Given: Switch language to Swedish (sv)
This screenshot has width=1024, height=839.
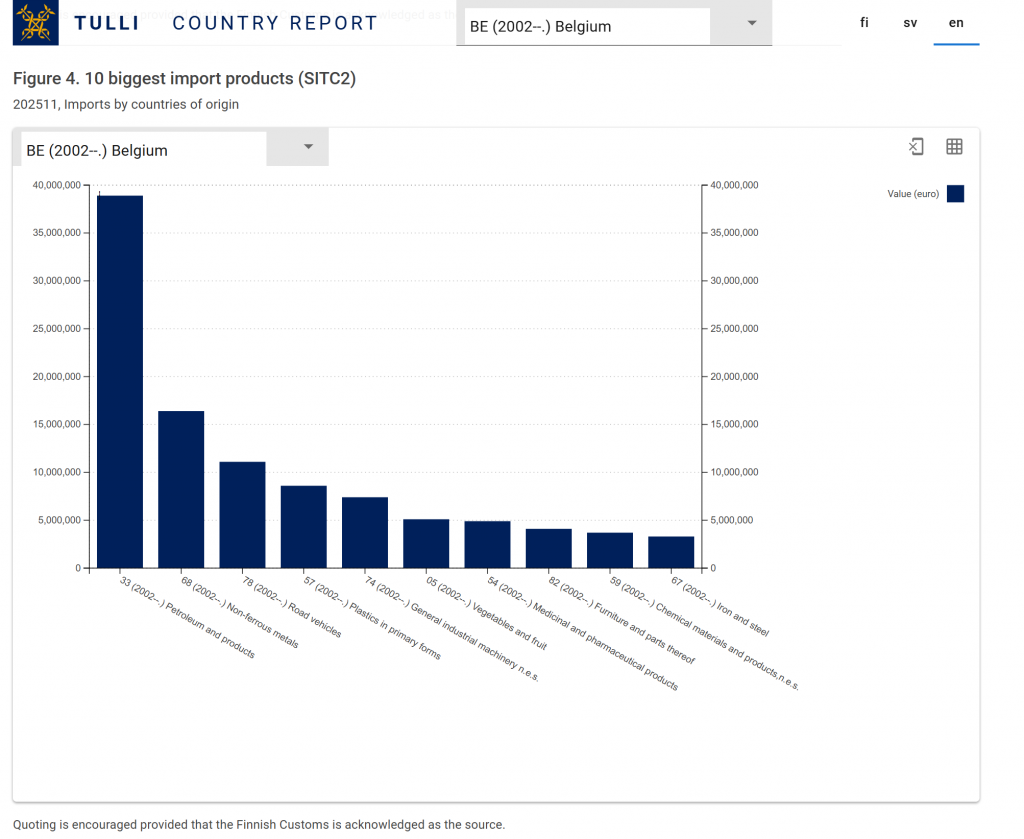Looking at the screenshot, I should click(910, 22).
